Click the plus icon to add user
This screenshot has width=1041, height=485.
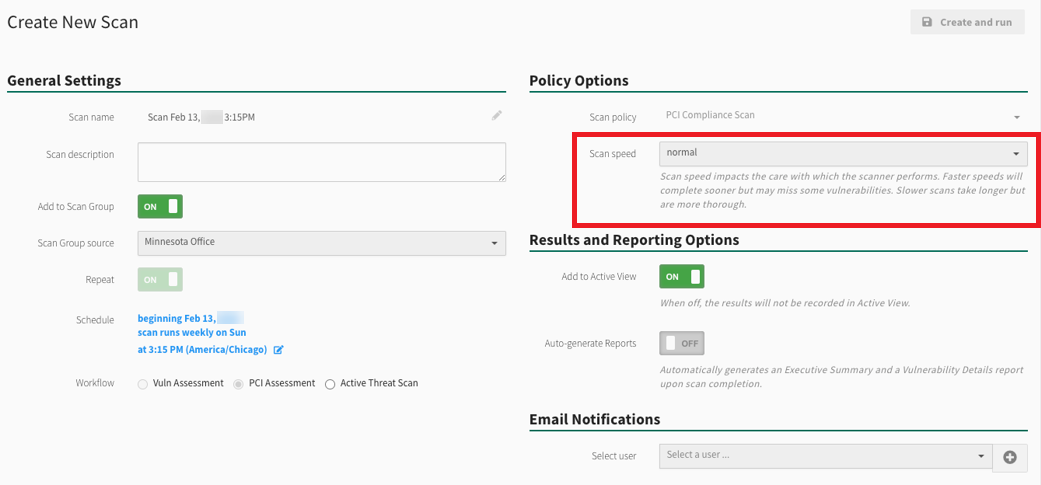click(x=1009, y=457)
